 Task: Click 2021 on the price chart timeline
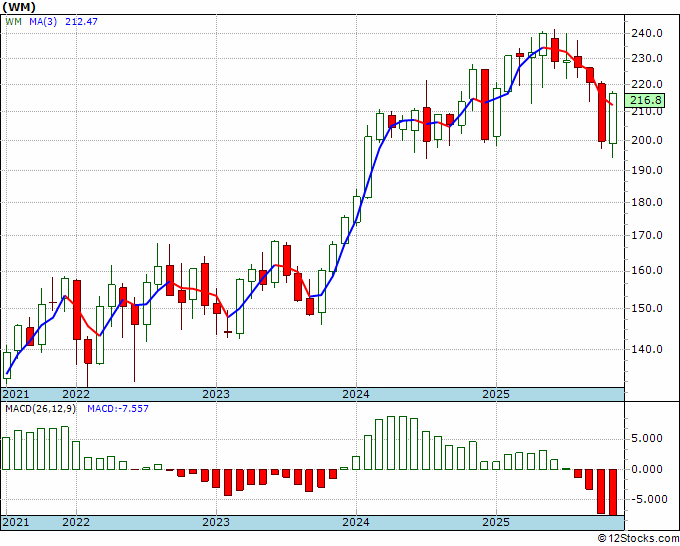(x=16, y=394)
